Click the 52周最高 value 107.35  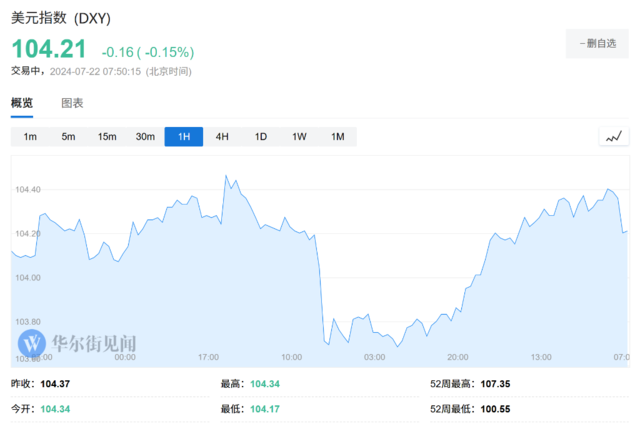tap(495, 384)
